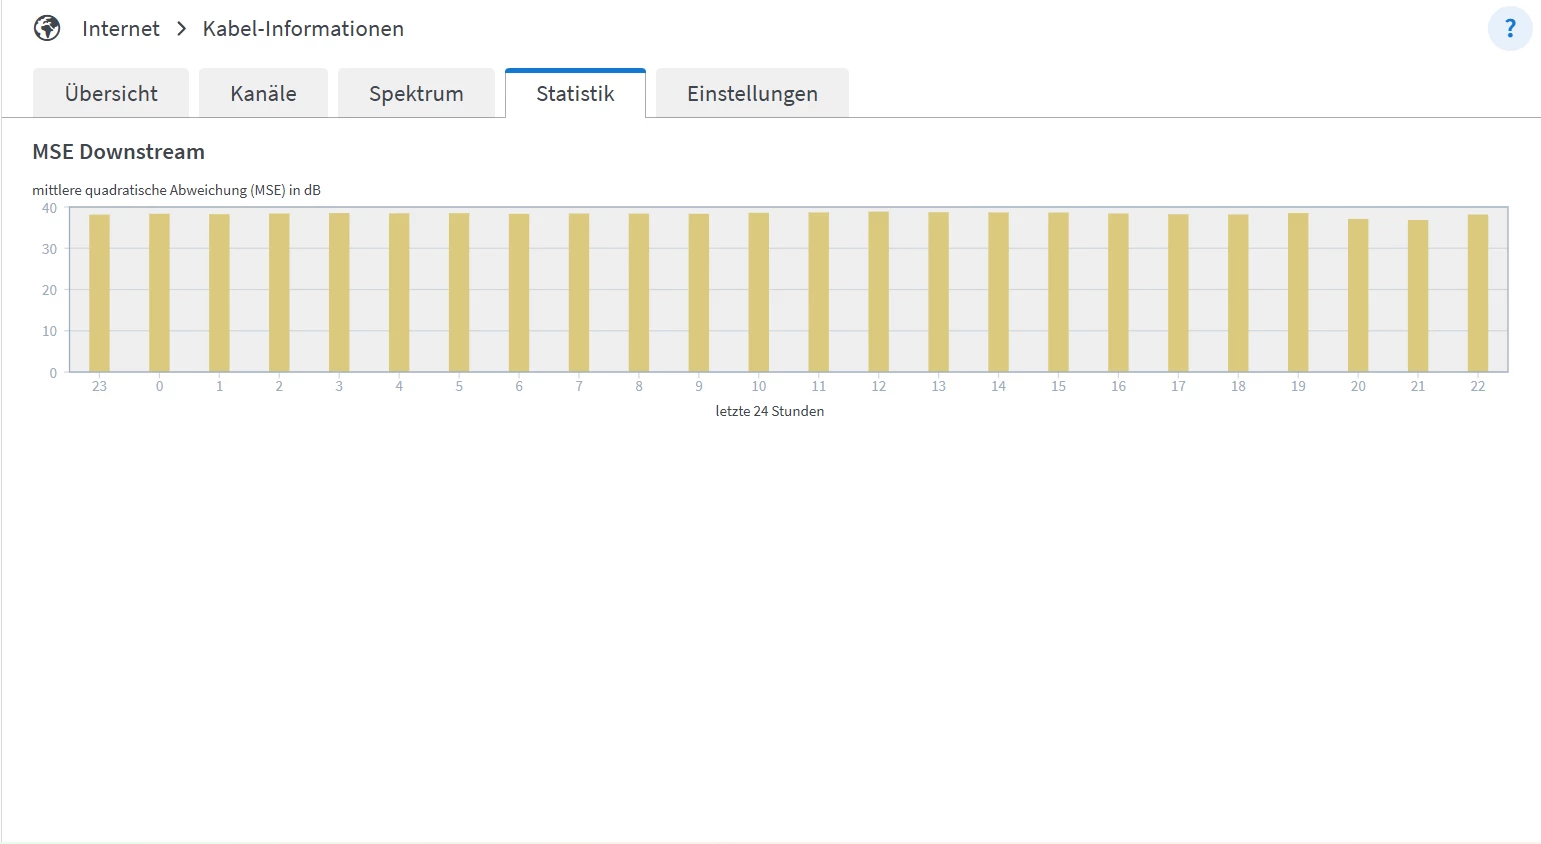Click the Statistik tab
The width and height of the screenshot is (1541, 844).
click(x=575, y=93)
